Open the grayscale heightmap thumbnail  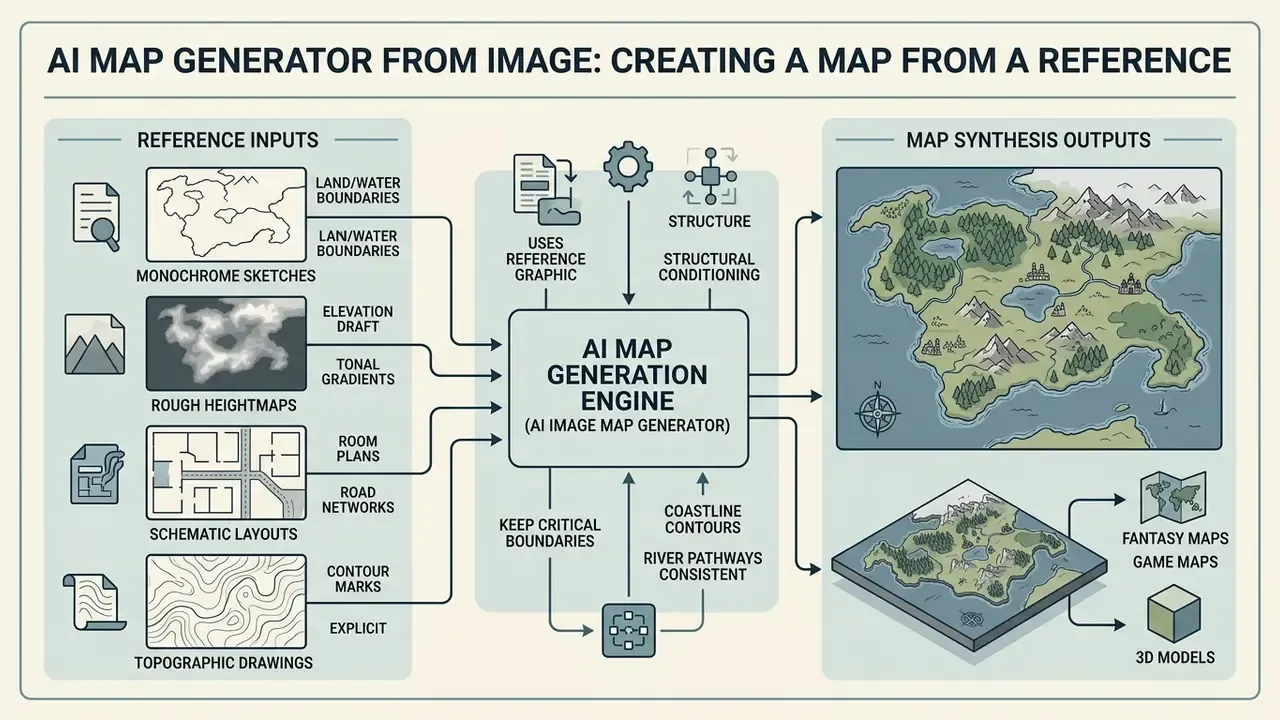click(226, 343)
